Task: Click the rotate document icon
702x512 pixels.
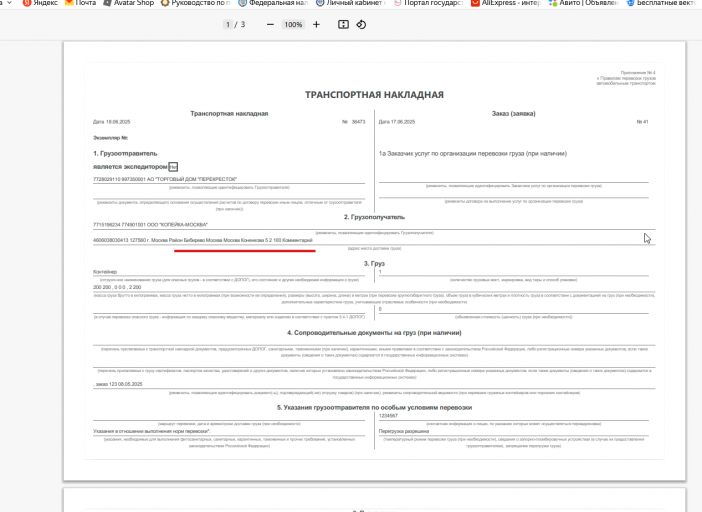Action: (361, 25)
